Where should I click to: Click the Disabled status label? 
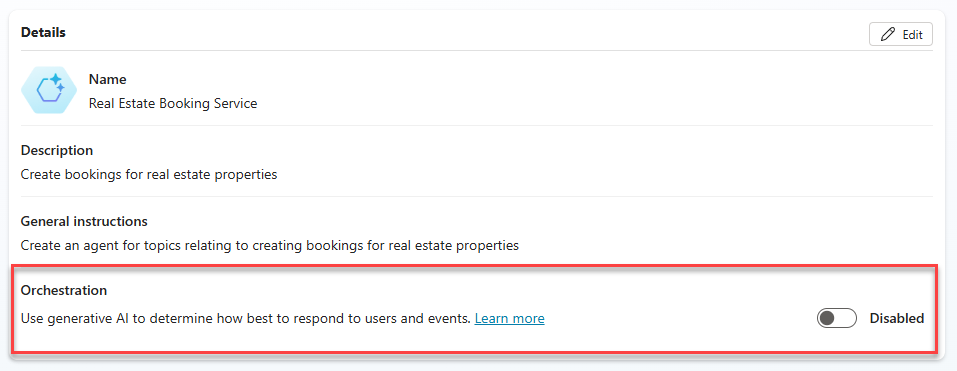click(897, 318)
